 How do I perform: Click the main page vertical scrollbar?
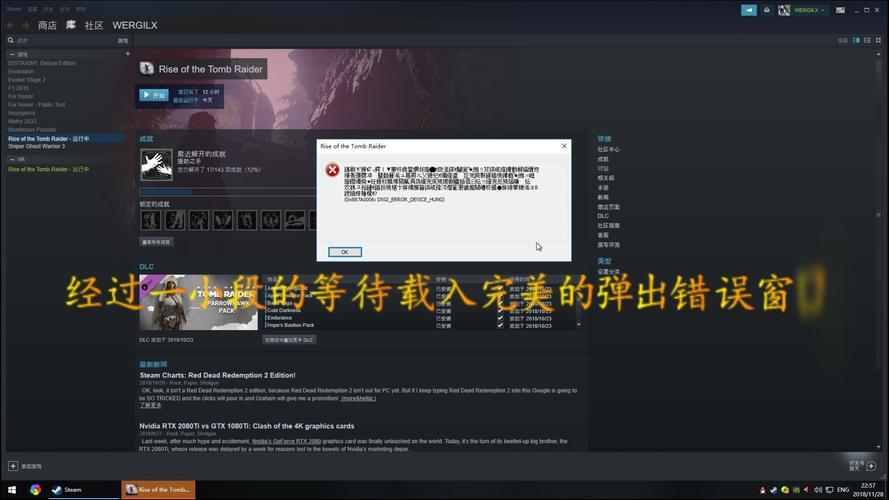point(878,215)
